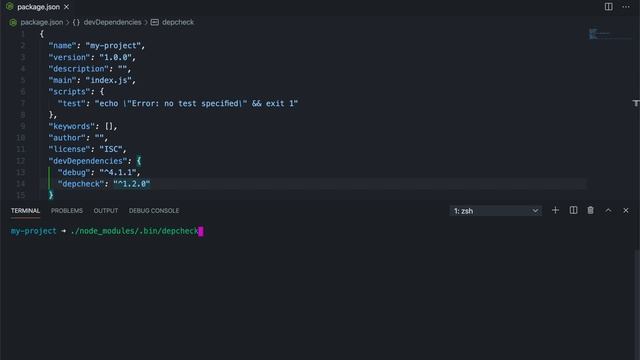Viewport: 640px width, 360px height.
Task: Switch to the PROBLEMS panel tab
Action: pyautogui.click(x=67, y=211)
